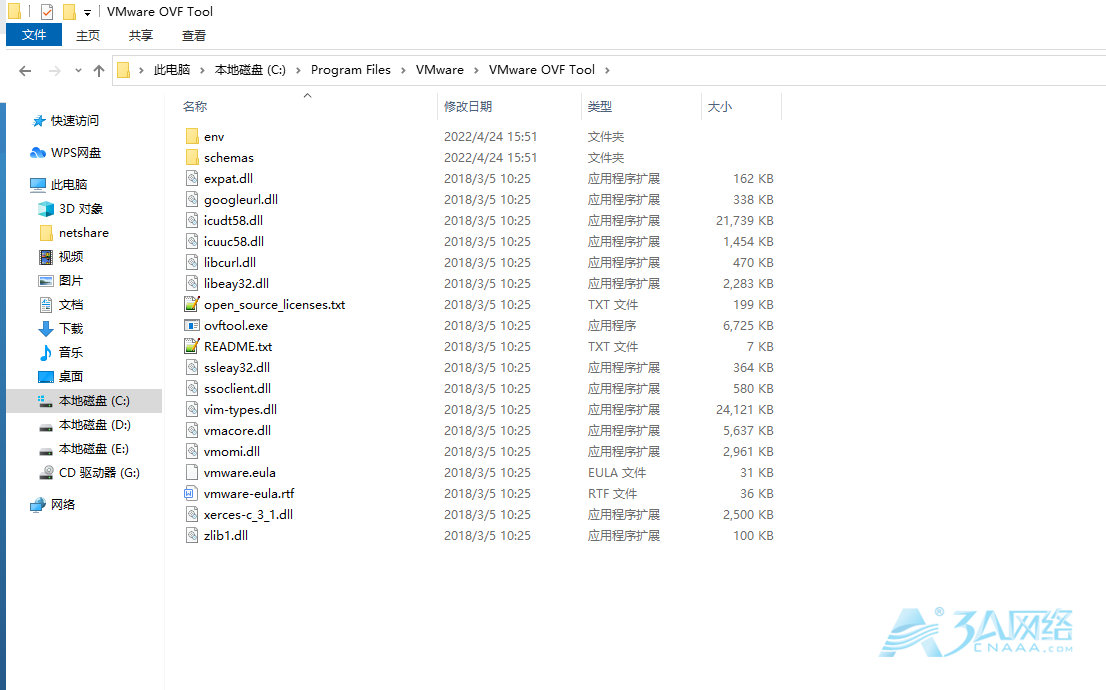Expand chevron after Program Files in address bar
This screenshot has width=1106, height=690.
403,70
